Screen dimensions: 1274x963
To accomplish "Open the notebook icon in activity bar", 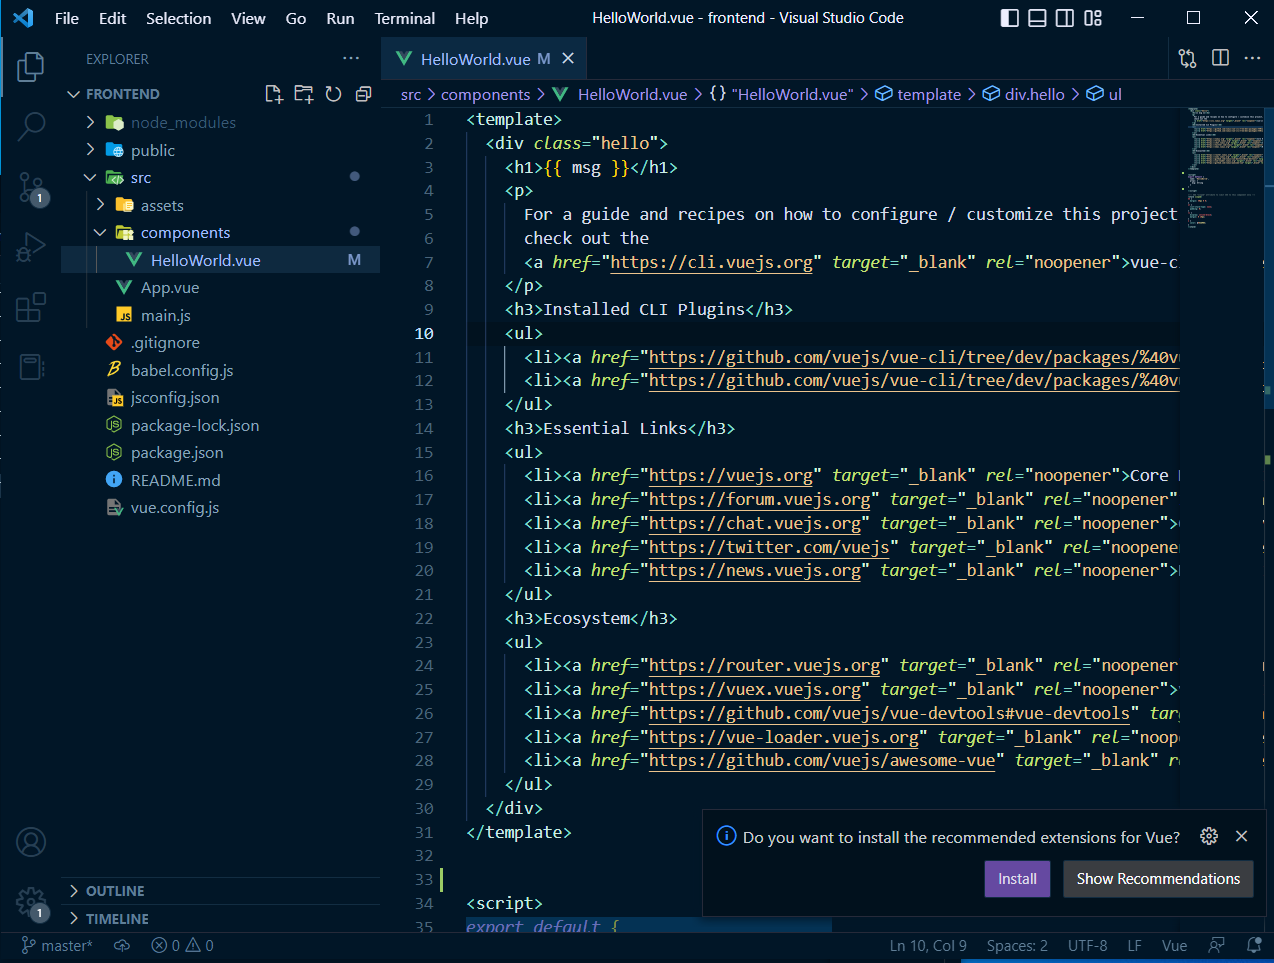I will click(31, 367).
